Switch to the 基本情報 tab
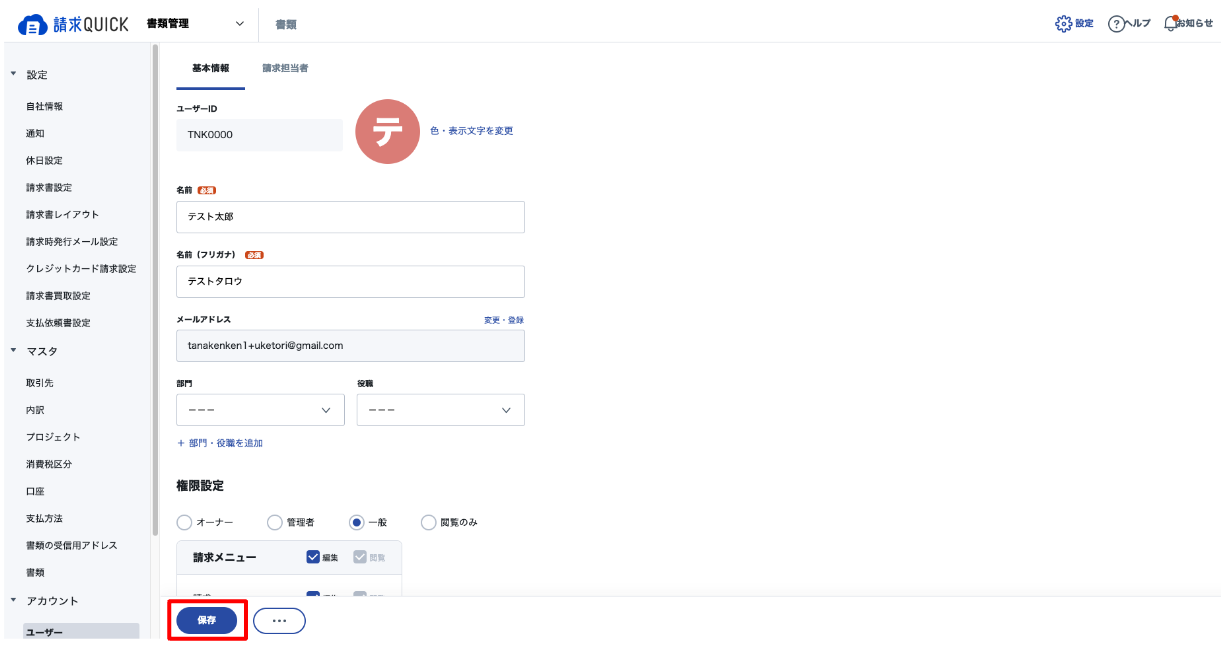The height and width of the screenshot is (646, 1221). click(210, 68)
